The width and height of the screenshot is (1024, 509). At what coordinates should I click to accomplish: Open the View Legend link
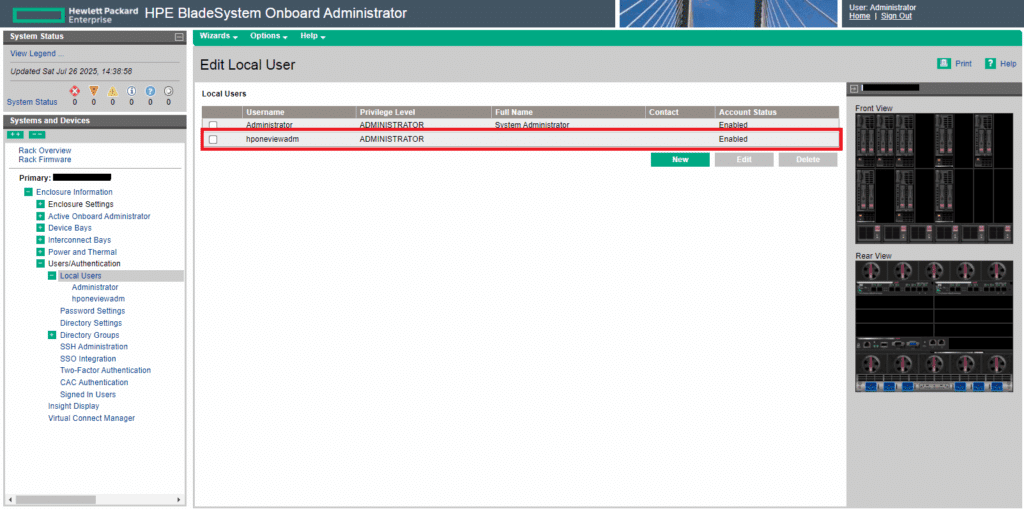click(37, 54)
